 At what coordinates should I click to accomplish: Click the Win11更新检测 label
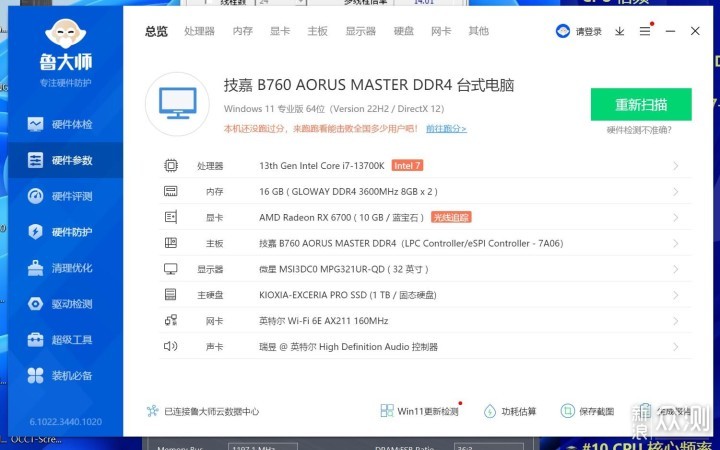tap(428, 411)
